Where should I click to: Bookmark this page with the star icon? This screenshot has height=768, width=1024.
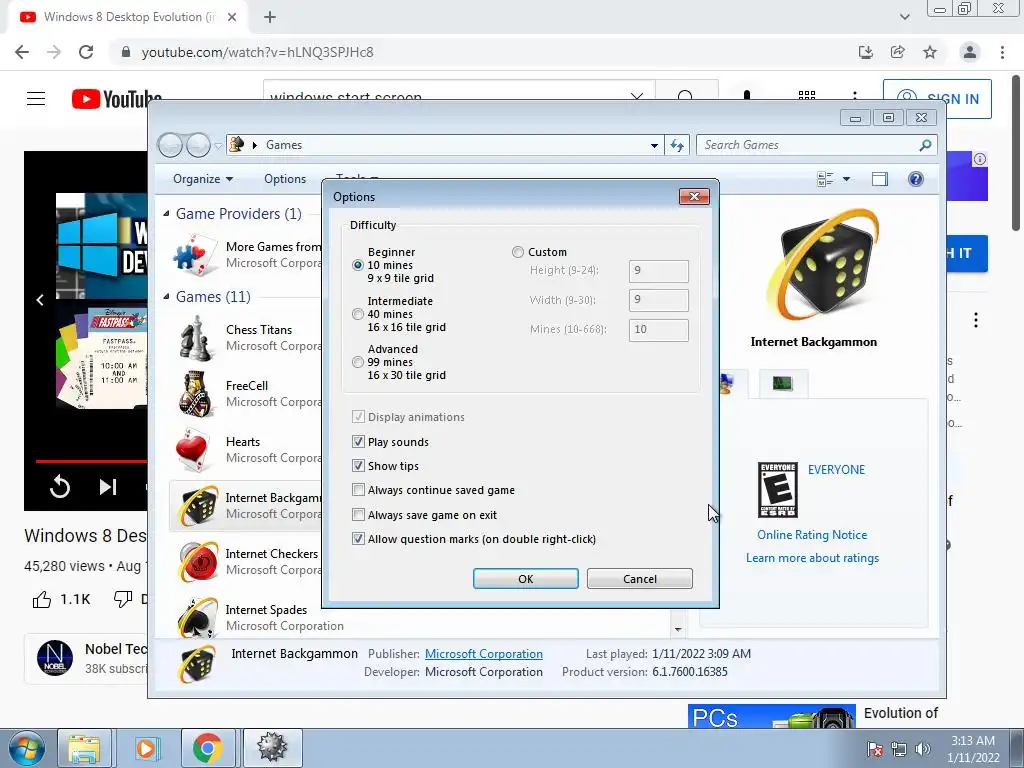[930, 52]
